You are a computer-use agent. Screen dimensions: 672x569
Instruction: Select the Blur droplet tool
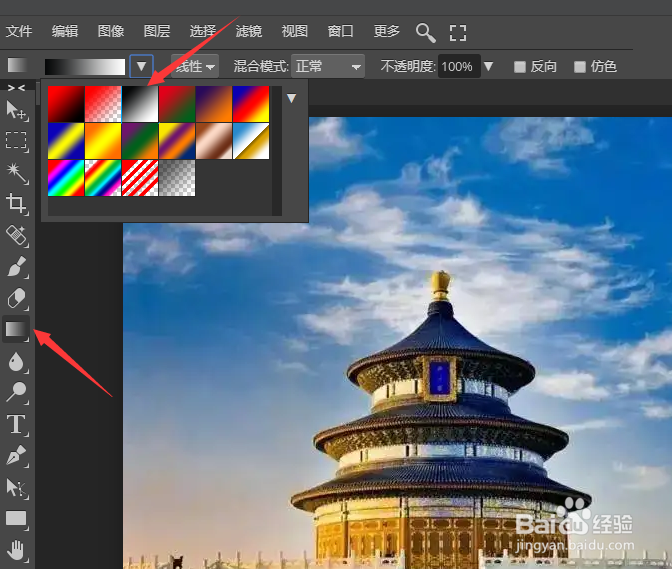point(16,362)
